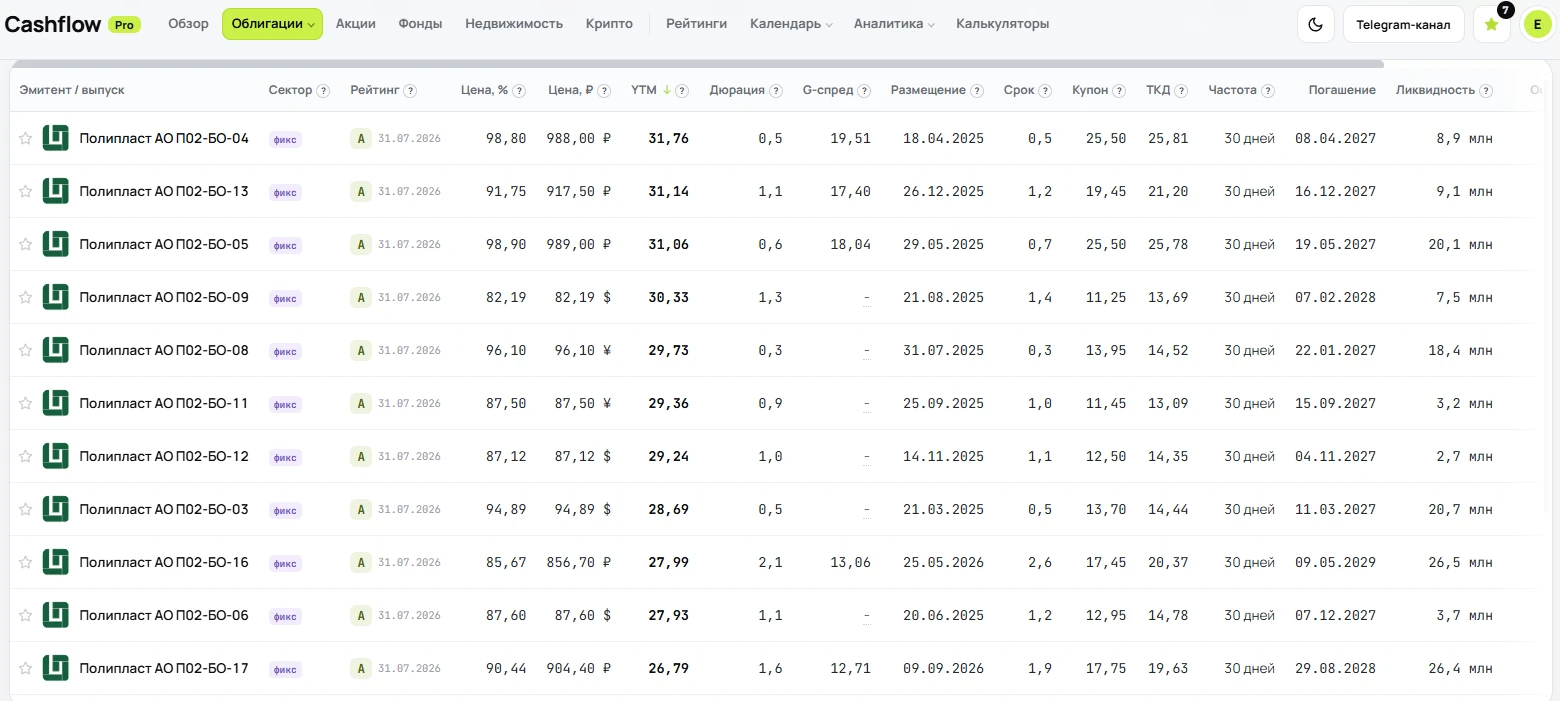Click issuer logo of П02-БО-16 row

pyautogui.click(x=56, y=562)
